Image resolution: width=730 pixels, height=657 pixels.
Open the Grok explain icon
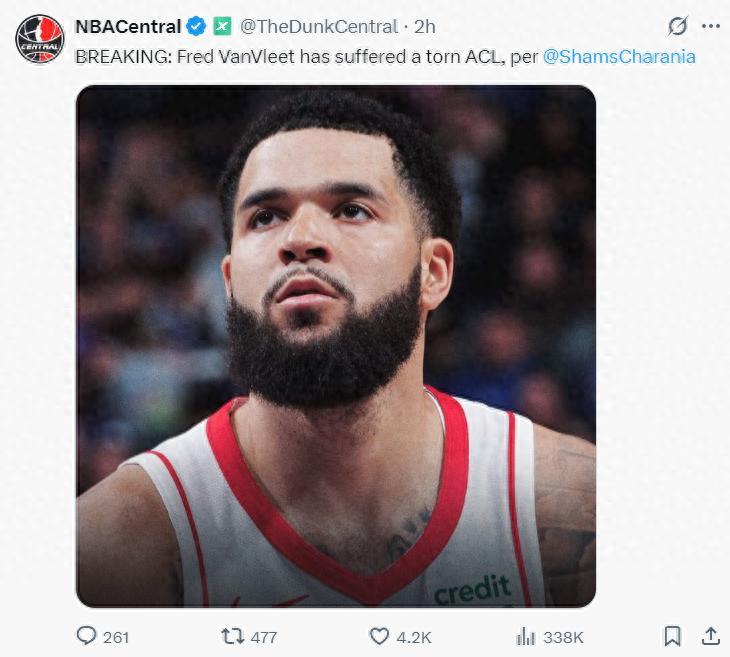pyautogui.click(x=678, y=26)
